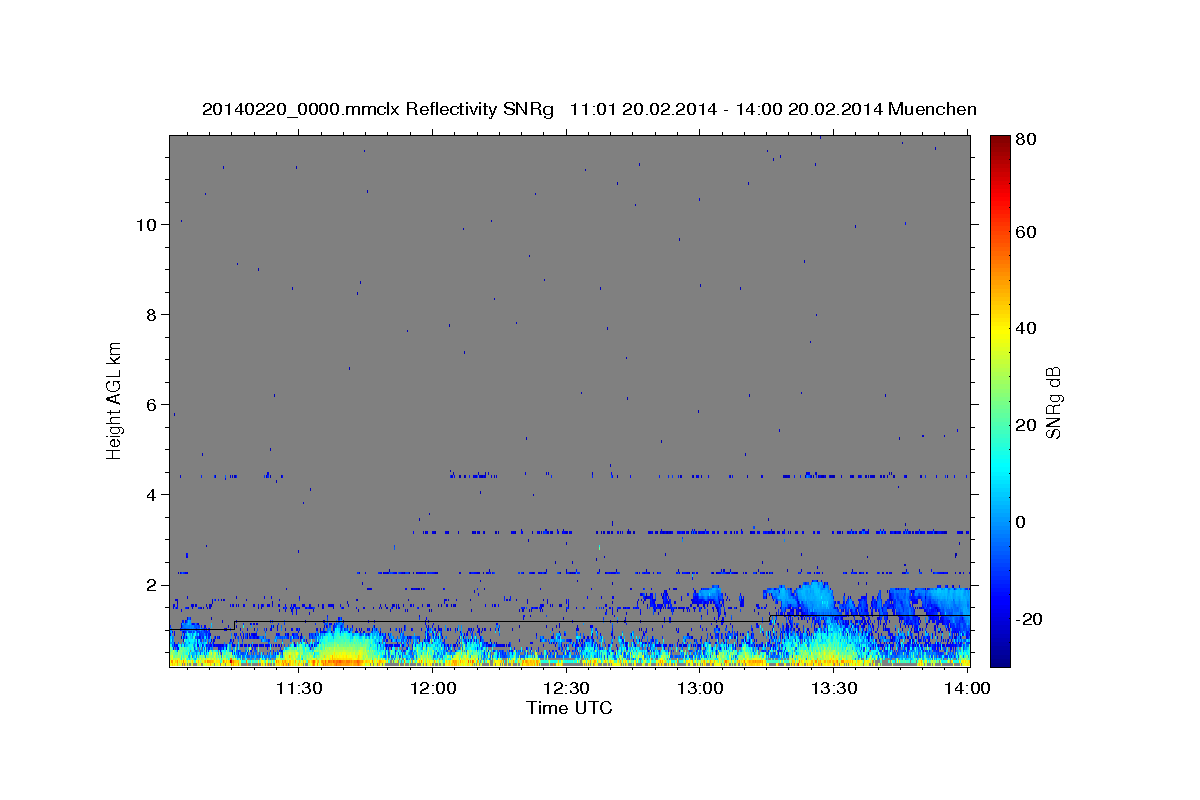Click the 12:00 time tick label
Screen dimensions: 1200x800
432,688
